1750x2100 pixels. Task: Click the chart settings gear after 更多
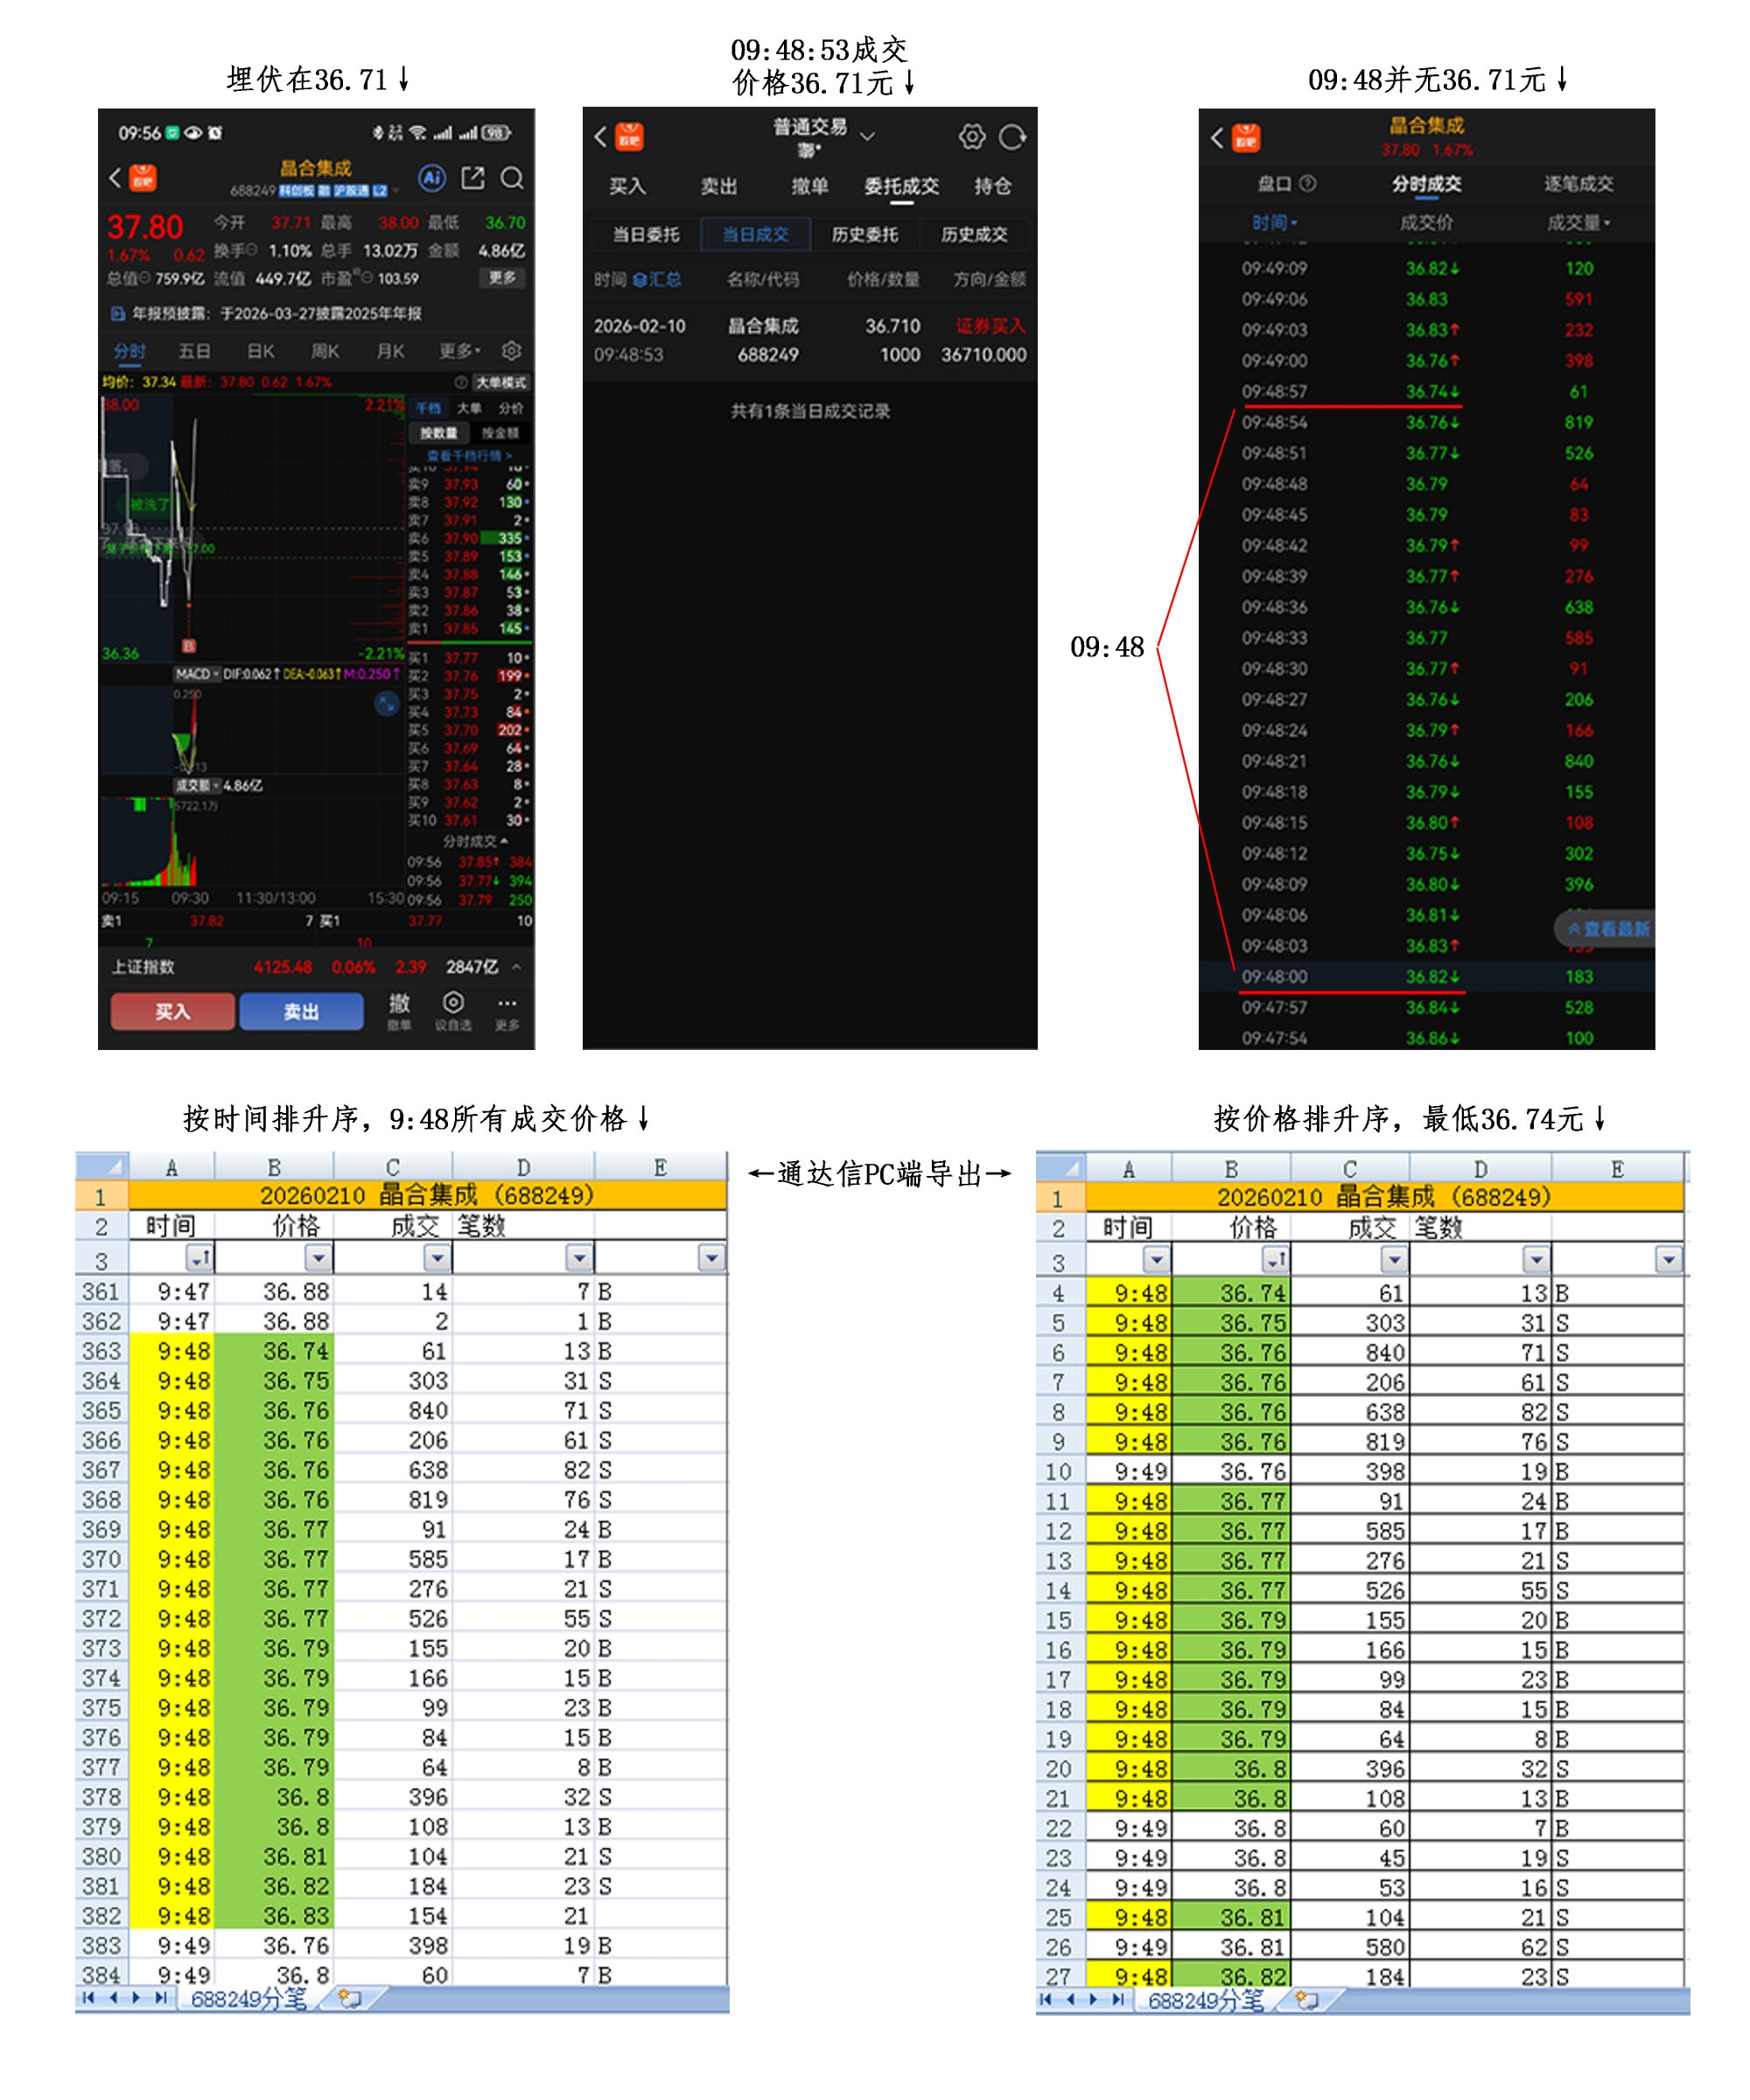[511, 351]
